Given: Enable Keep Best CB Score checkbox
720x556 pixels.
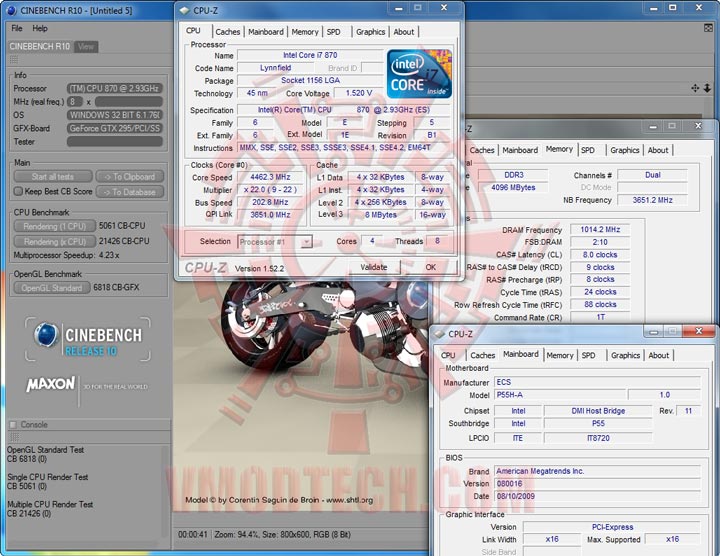Looking at the screenshot, I should 18,191.
